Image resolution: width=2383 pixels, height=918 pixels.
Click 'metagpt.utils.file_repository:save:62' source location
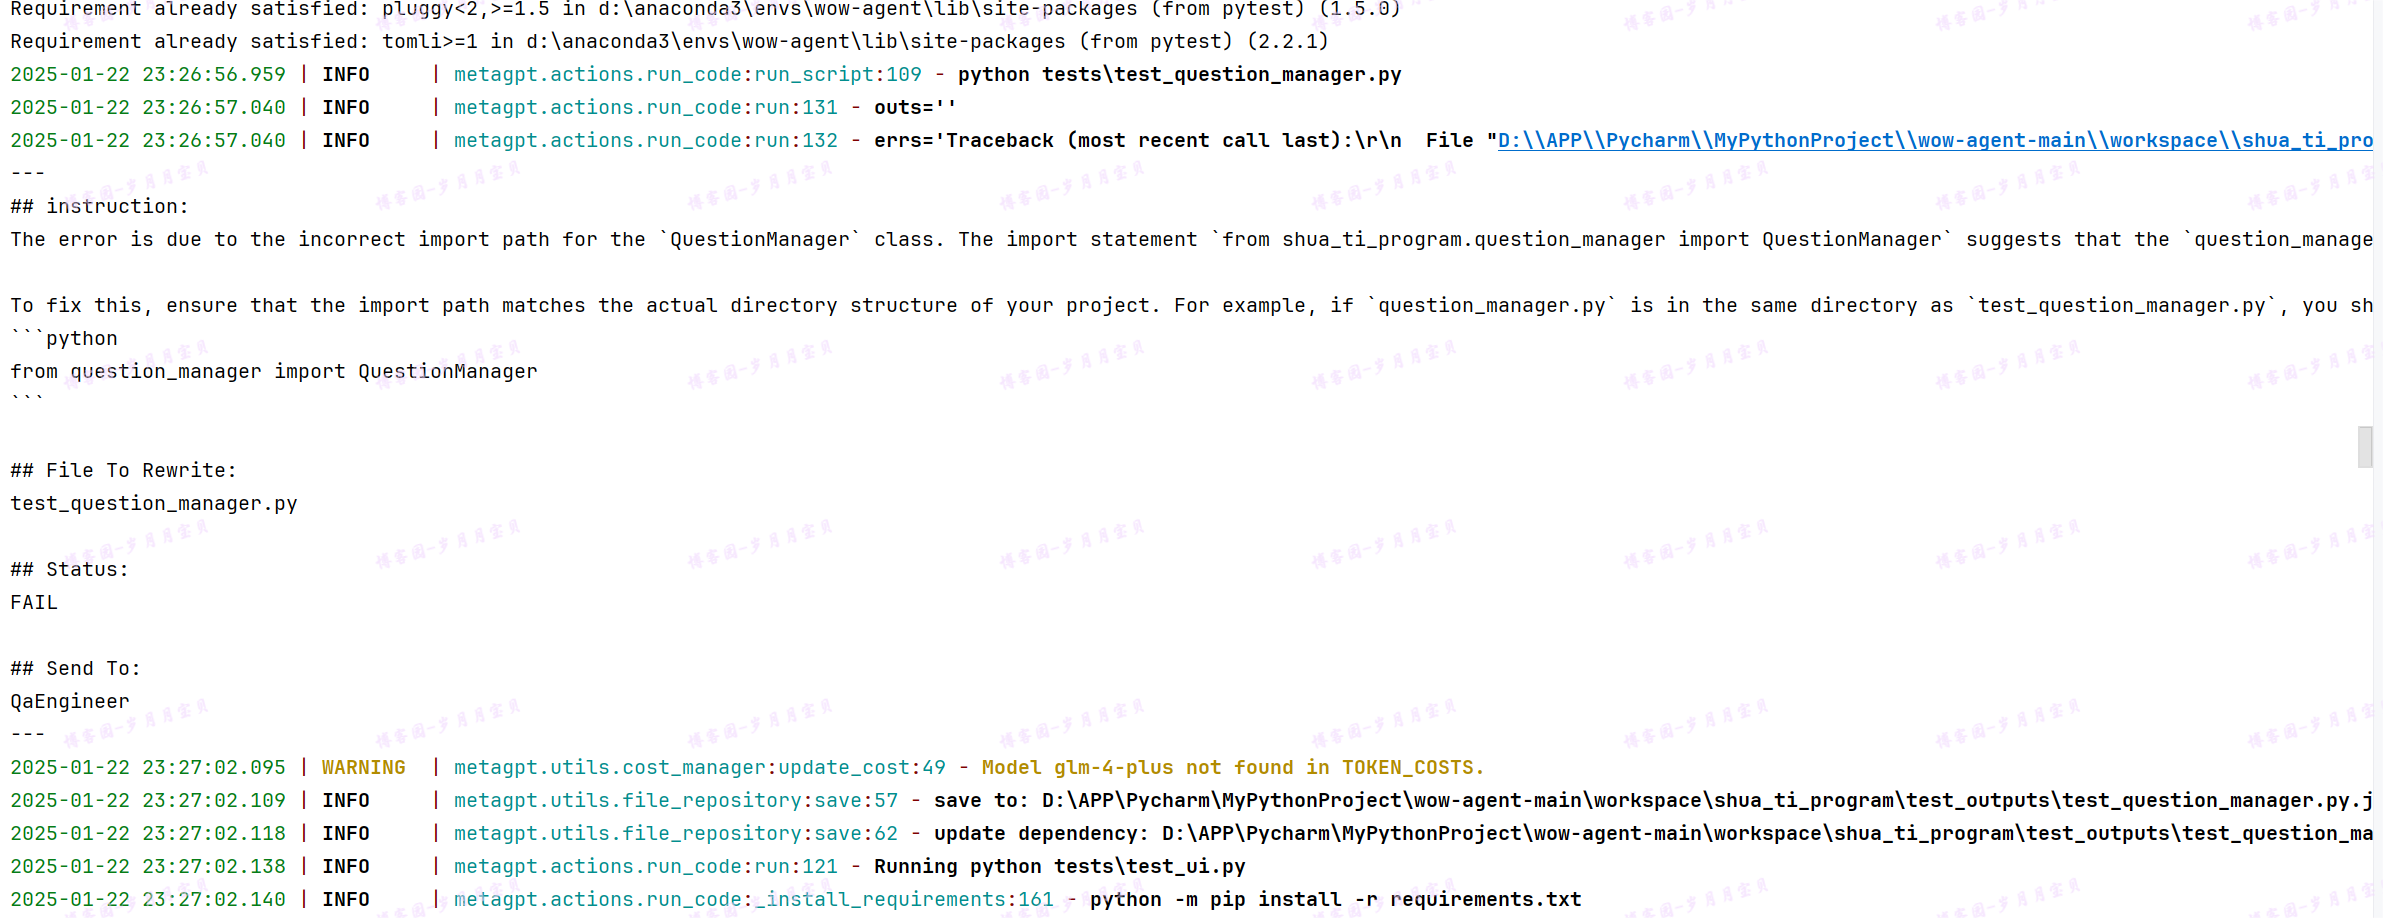pyautogui.click(x=675, y=834)
